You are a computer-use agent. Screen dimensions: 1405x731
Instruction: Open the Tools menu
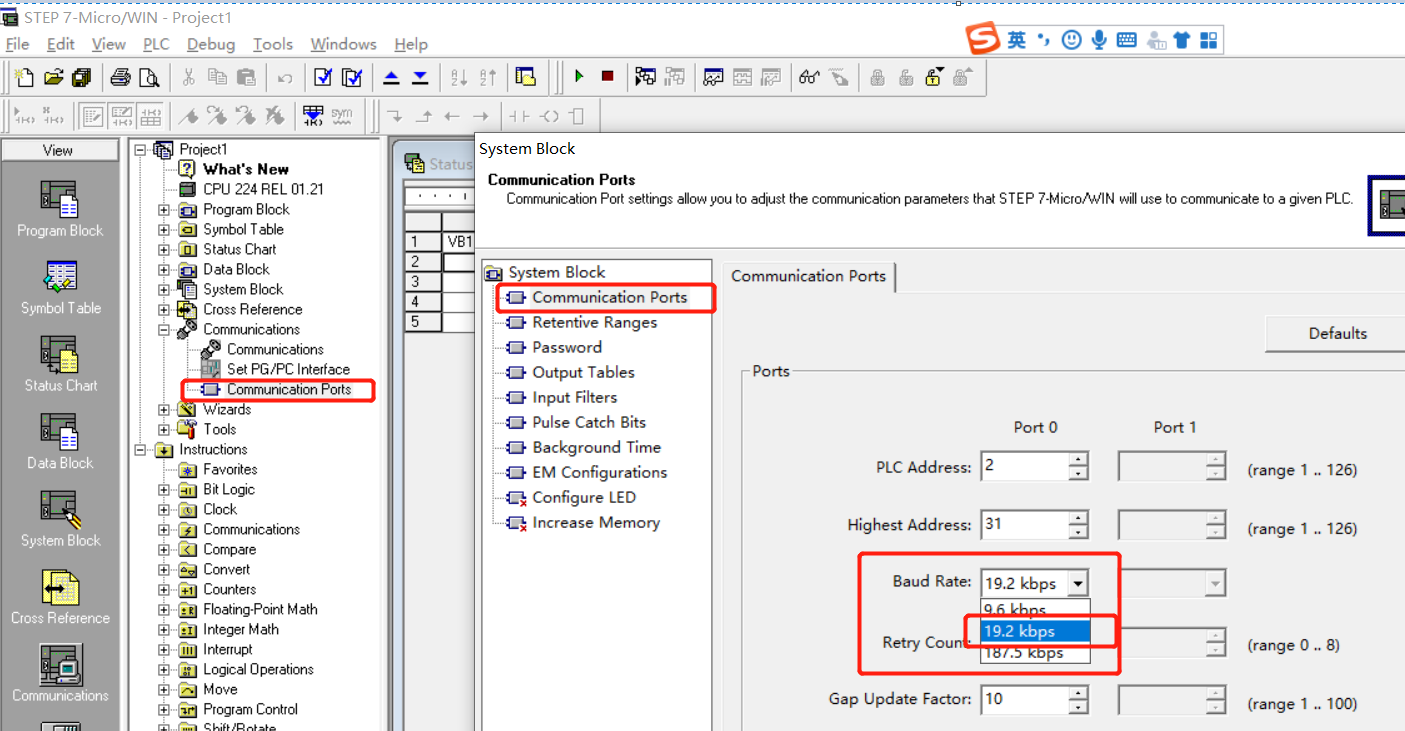click(273, 44)
